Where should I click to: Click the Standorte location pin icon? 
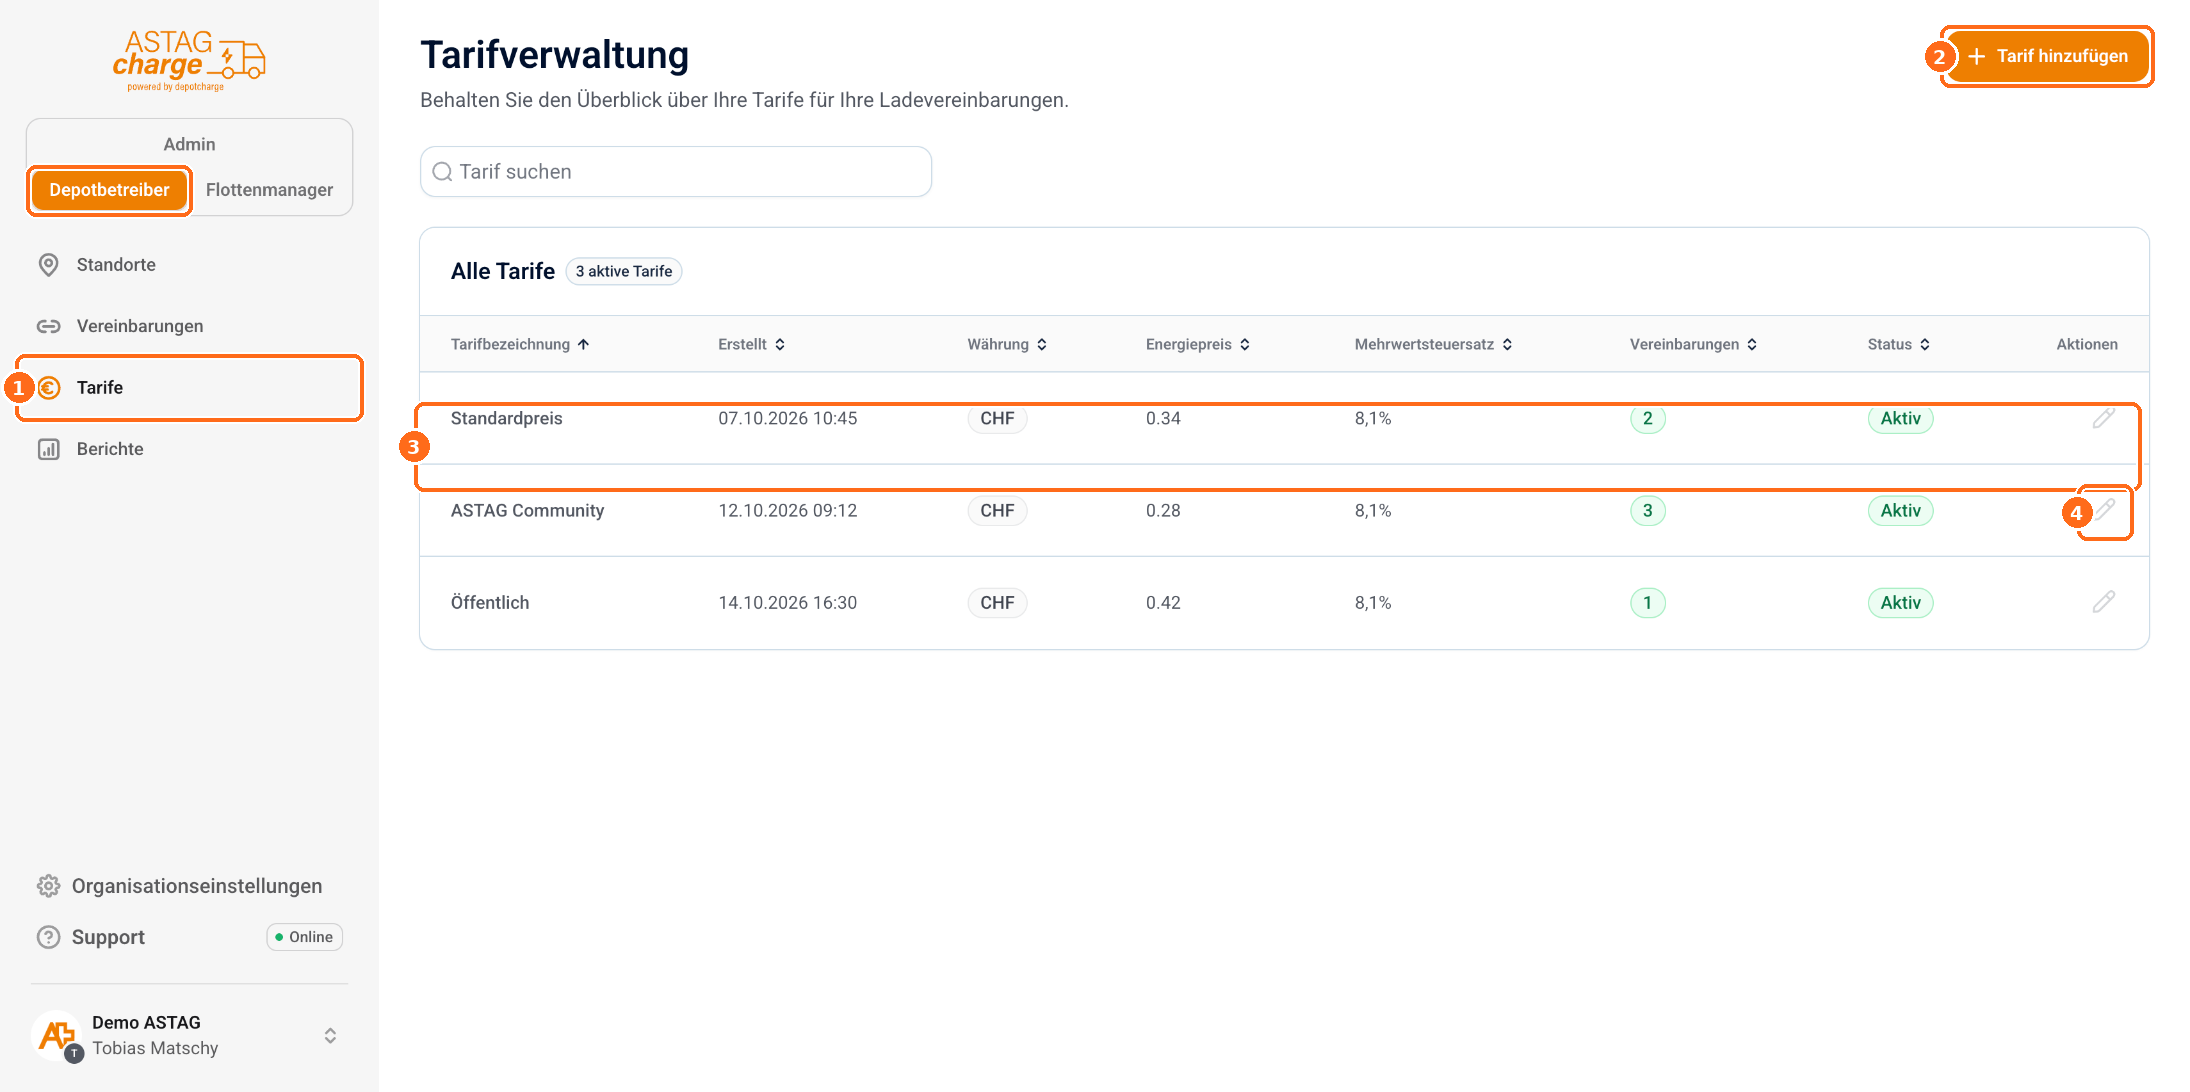(48, 265)
